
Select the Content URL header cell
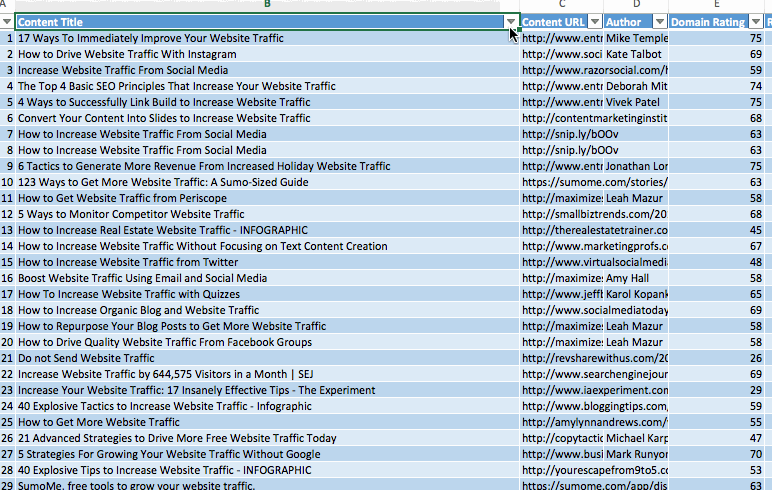pos(561,22)
